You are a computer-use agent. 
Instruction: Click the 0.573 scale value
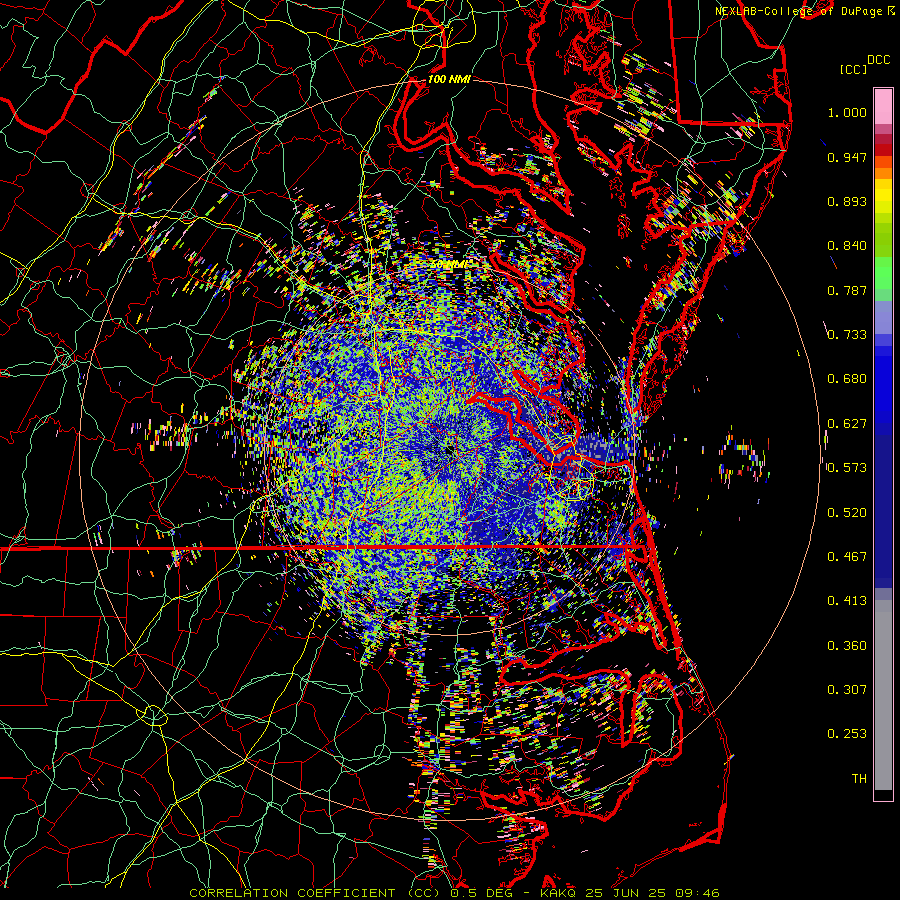click(847, 468)
